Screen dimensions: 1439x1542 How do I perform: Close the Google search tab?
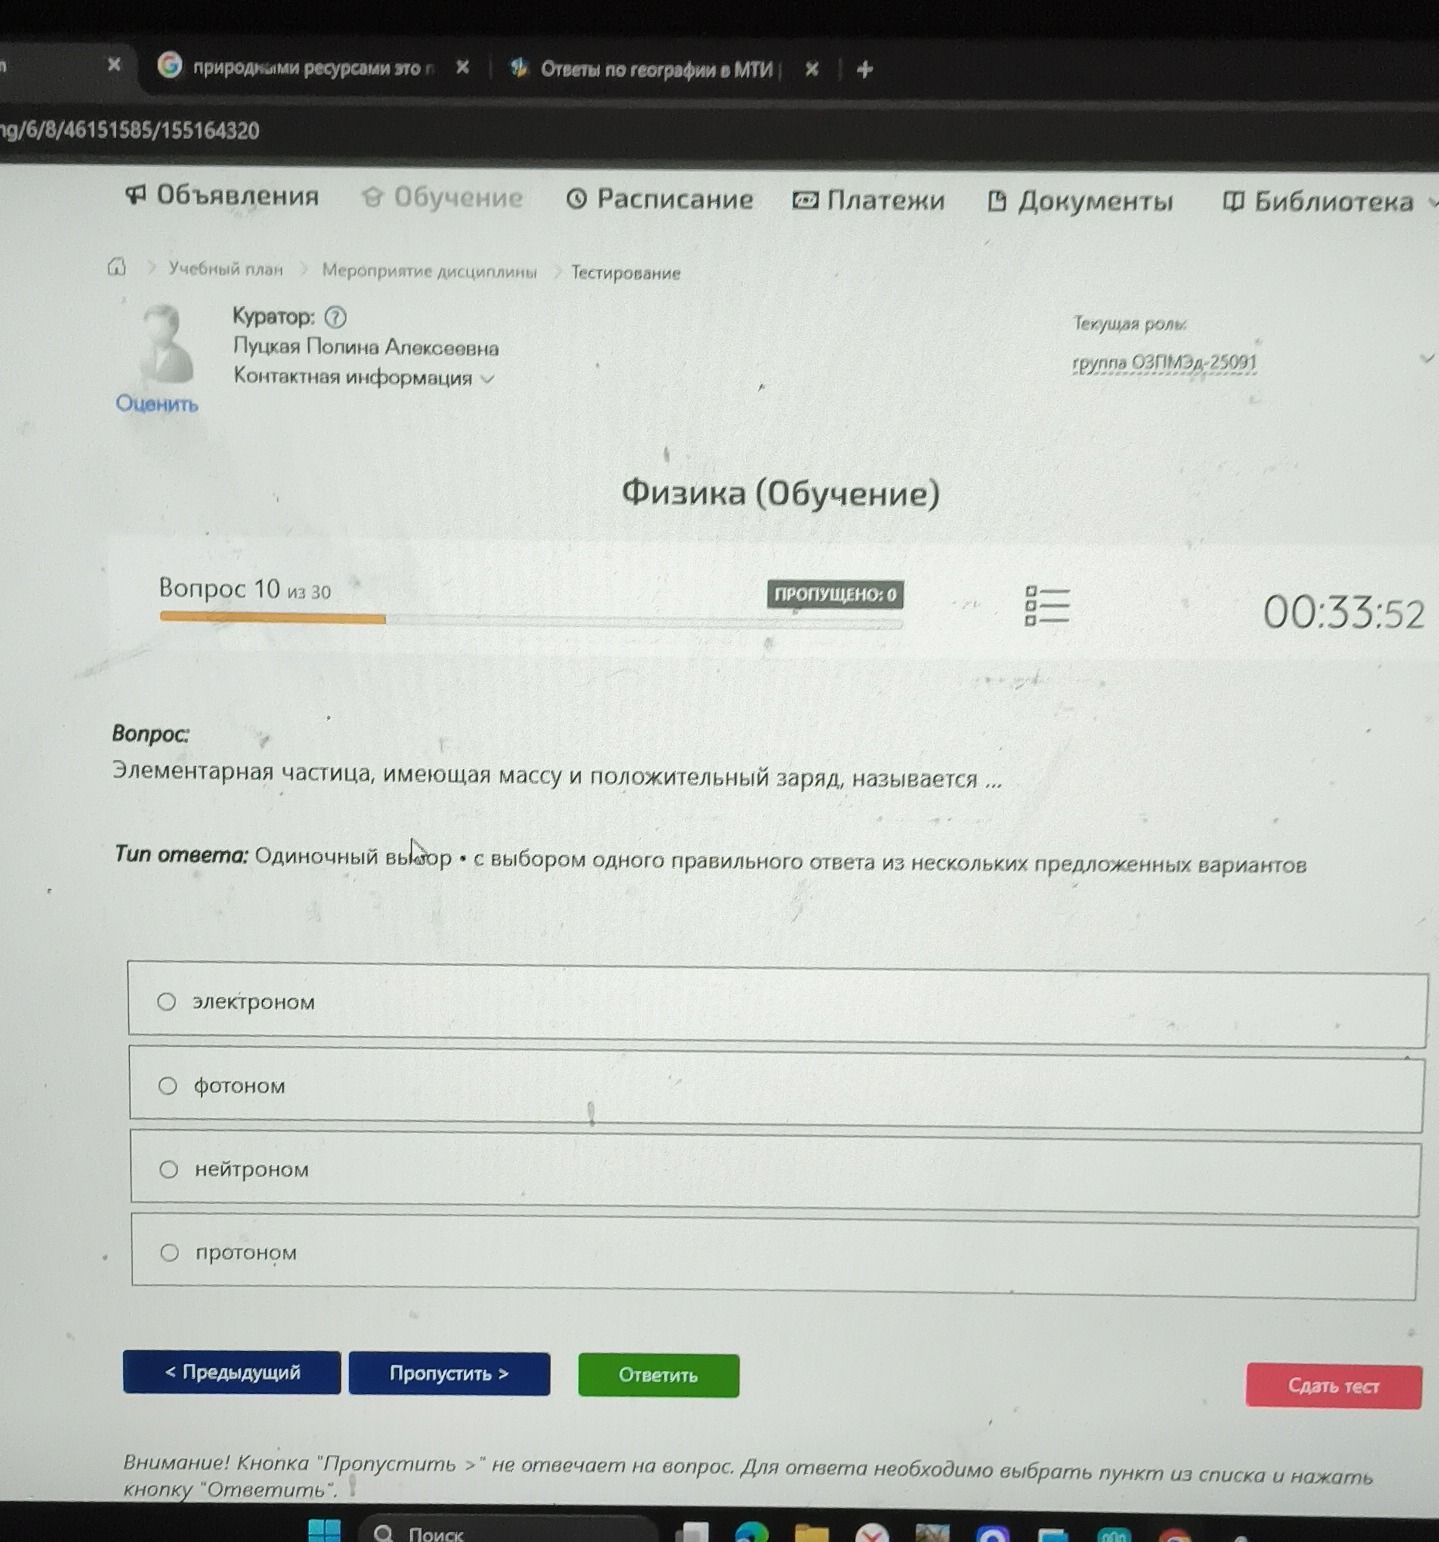coord(462,67)
